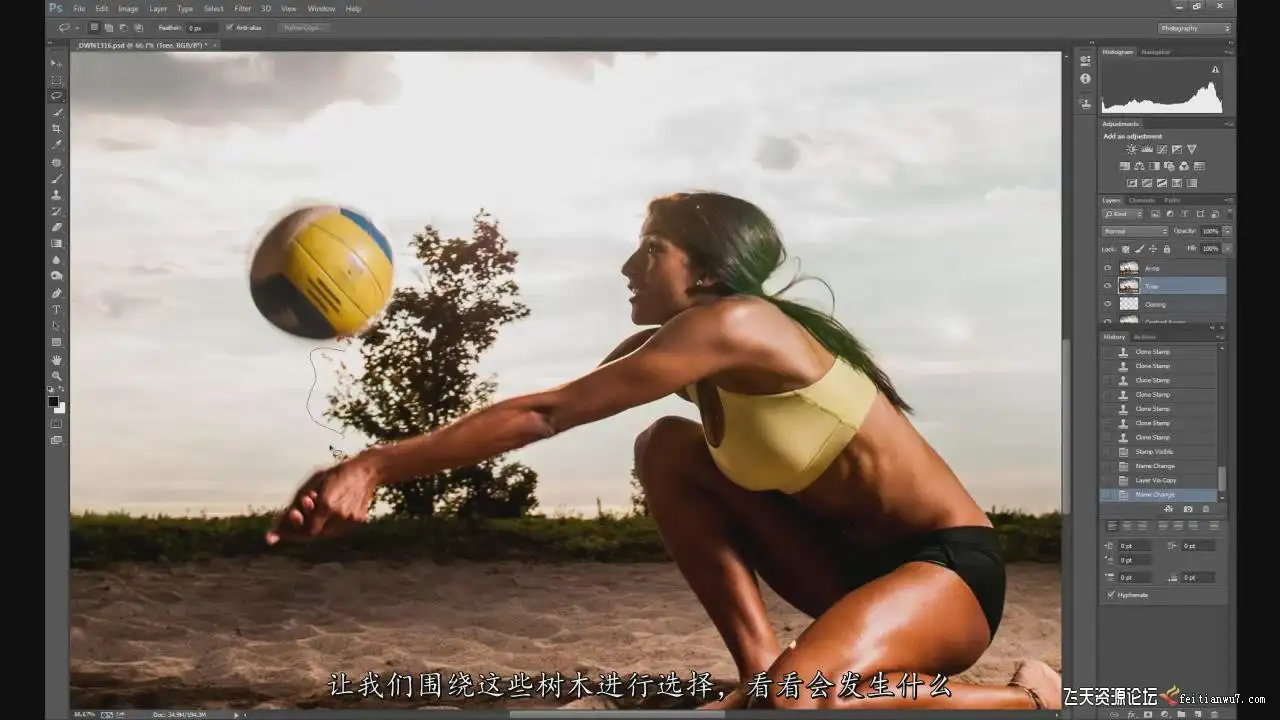The height and width of the screenshot is (720, 1280).
Task: Select the Lasso tool in the toolbox
Action: coord(57,96)
